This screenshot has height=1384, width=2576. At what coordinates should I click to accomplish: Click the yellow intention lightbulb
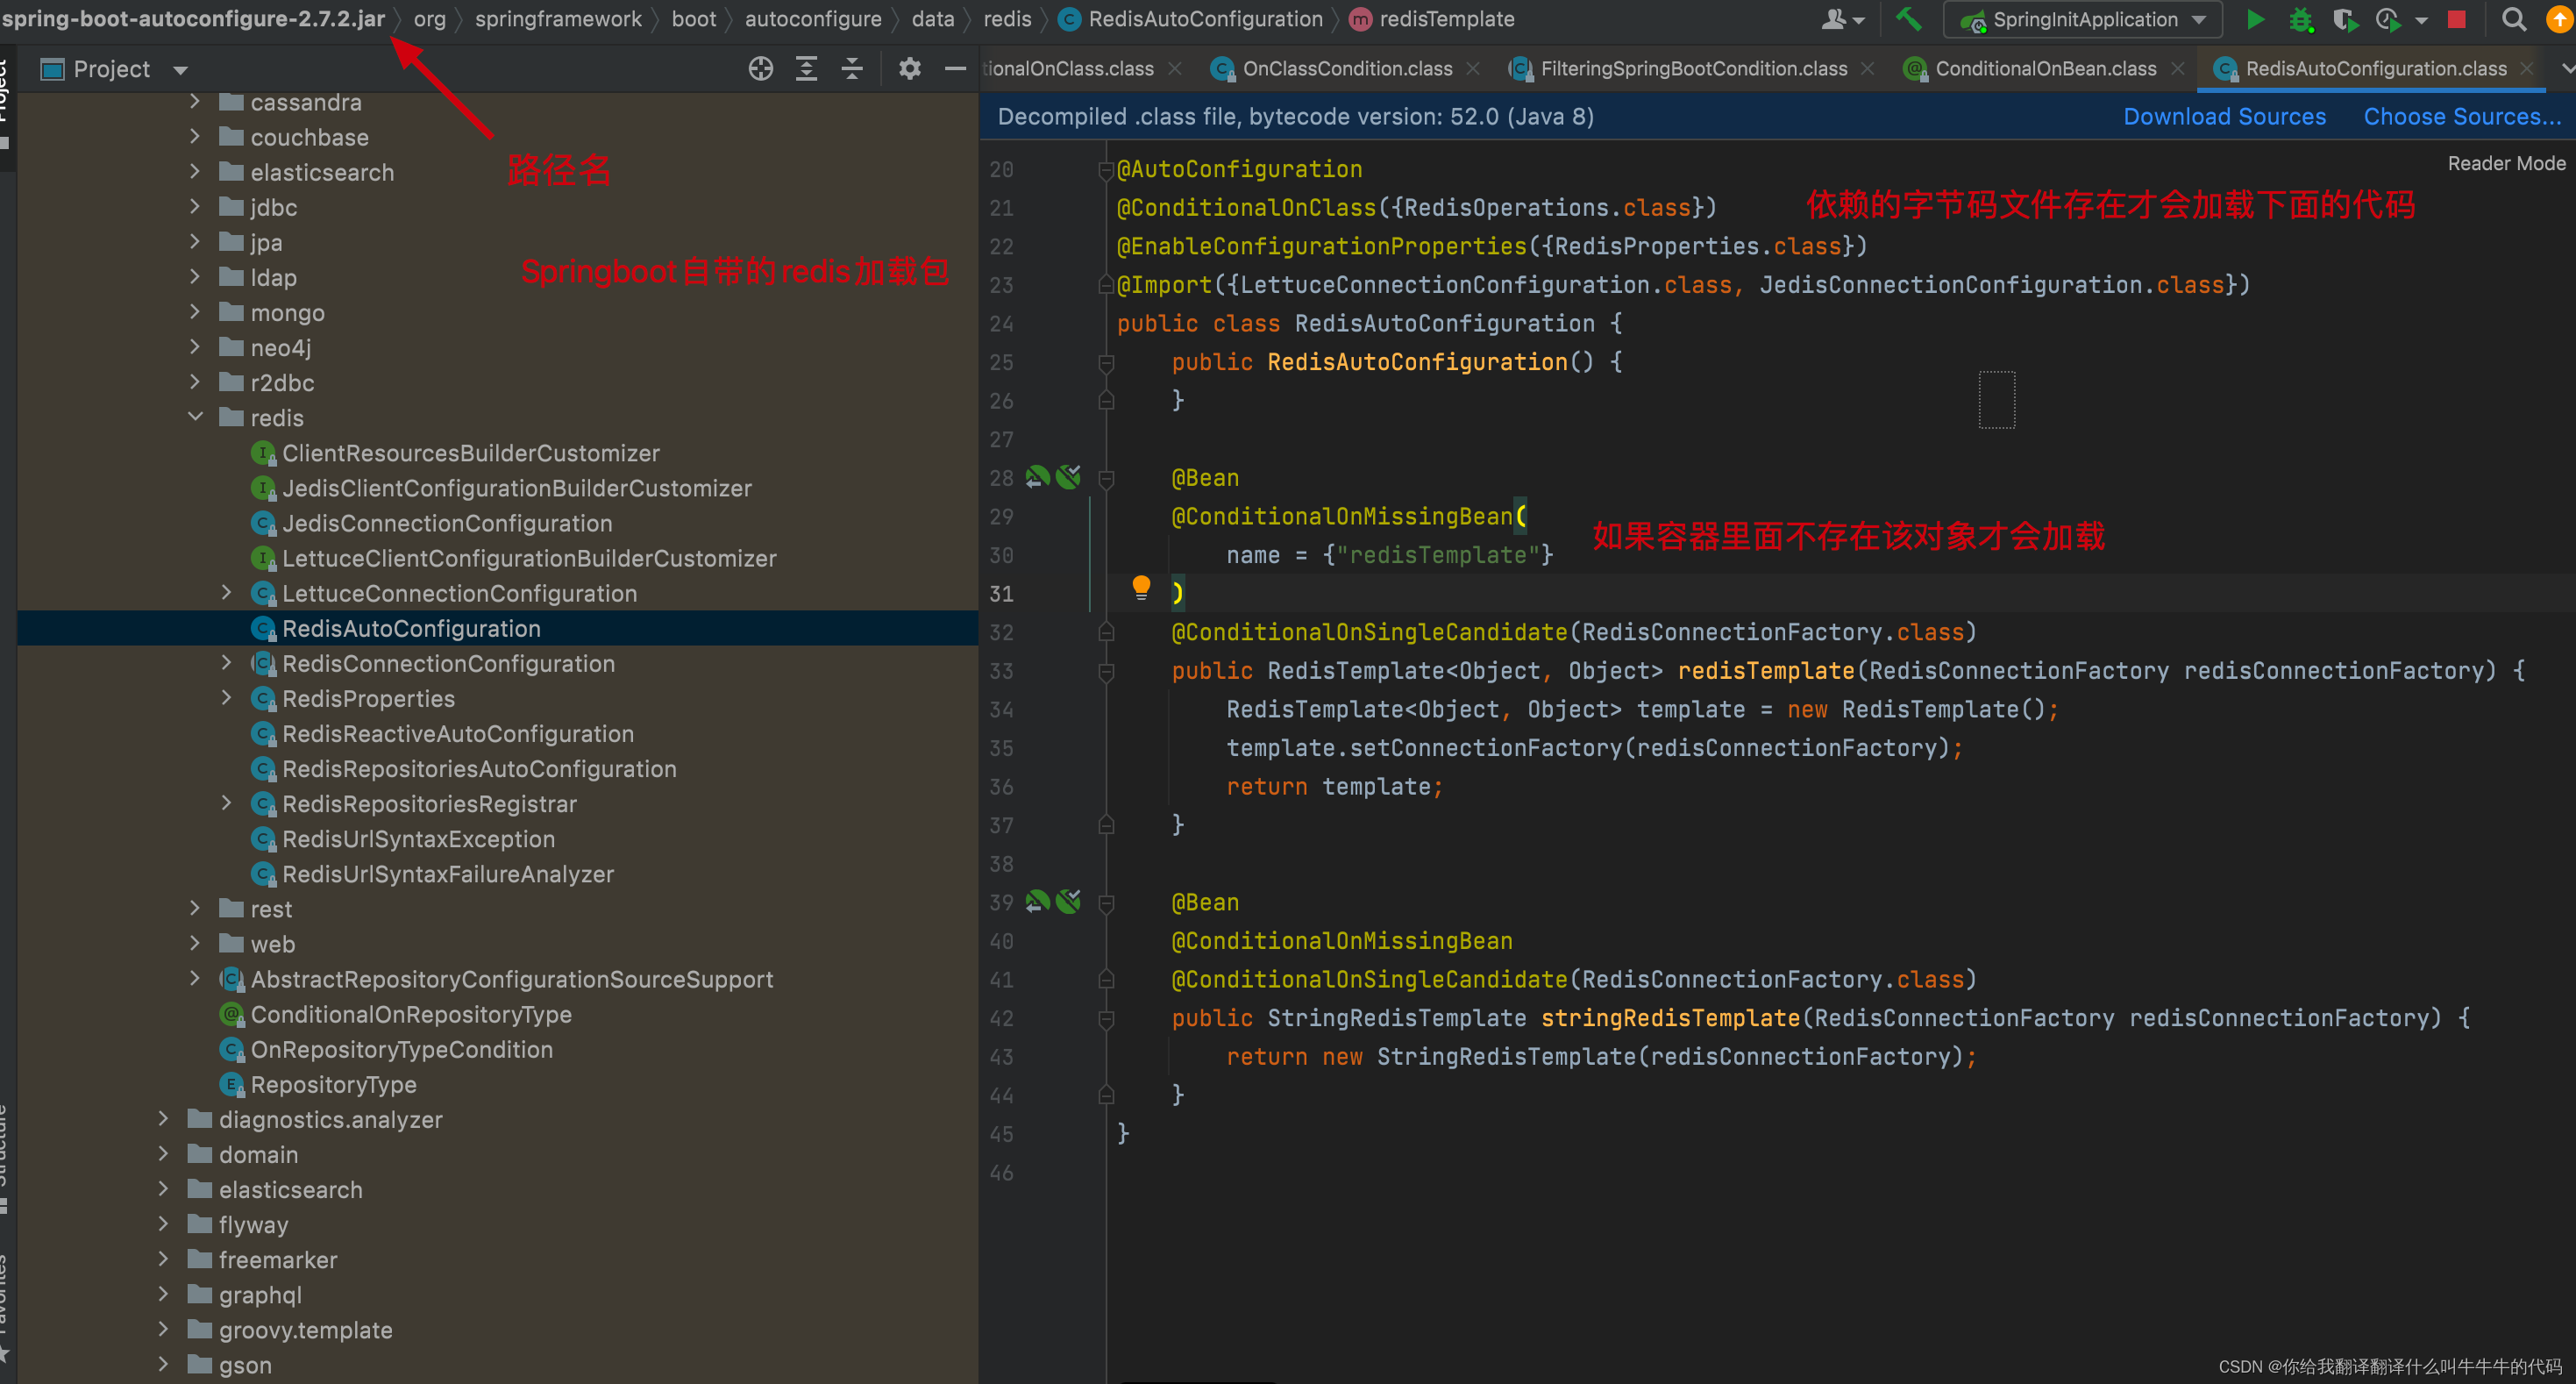coord(1140,587)
